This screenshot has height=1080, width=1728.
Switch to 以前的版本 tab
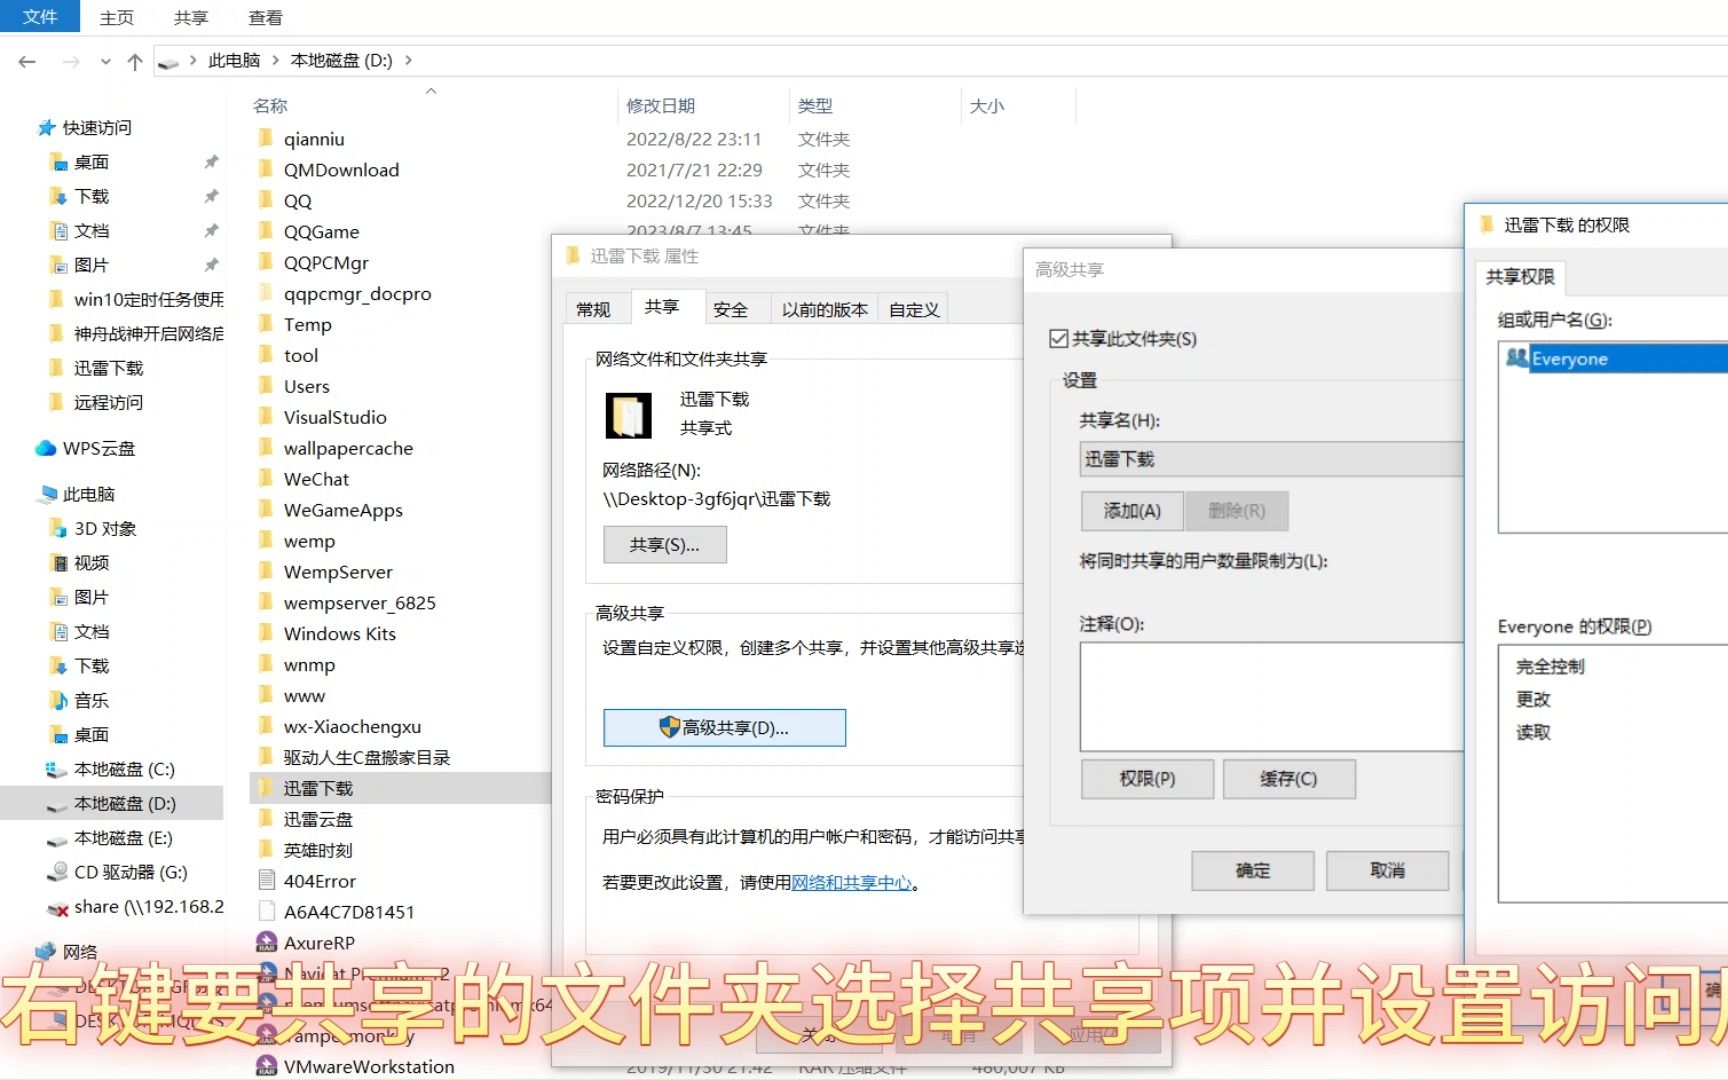[x=824, y=310]
